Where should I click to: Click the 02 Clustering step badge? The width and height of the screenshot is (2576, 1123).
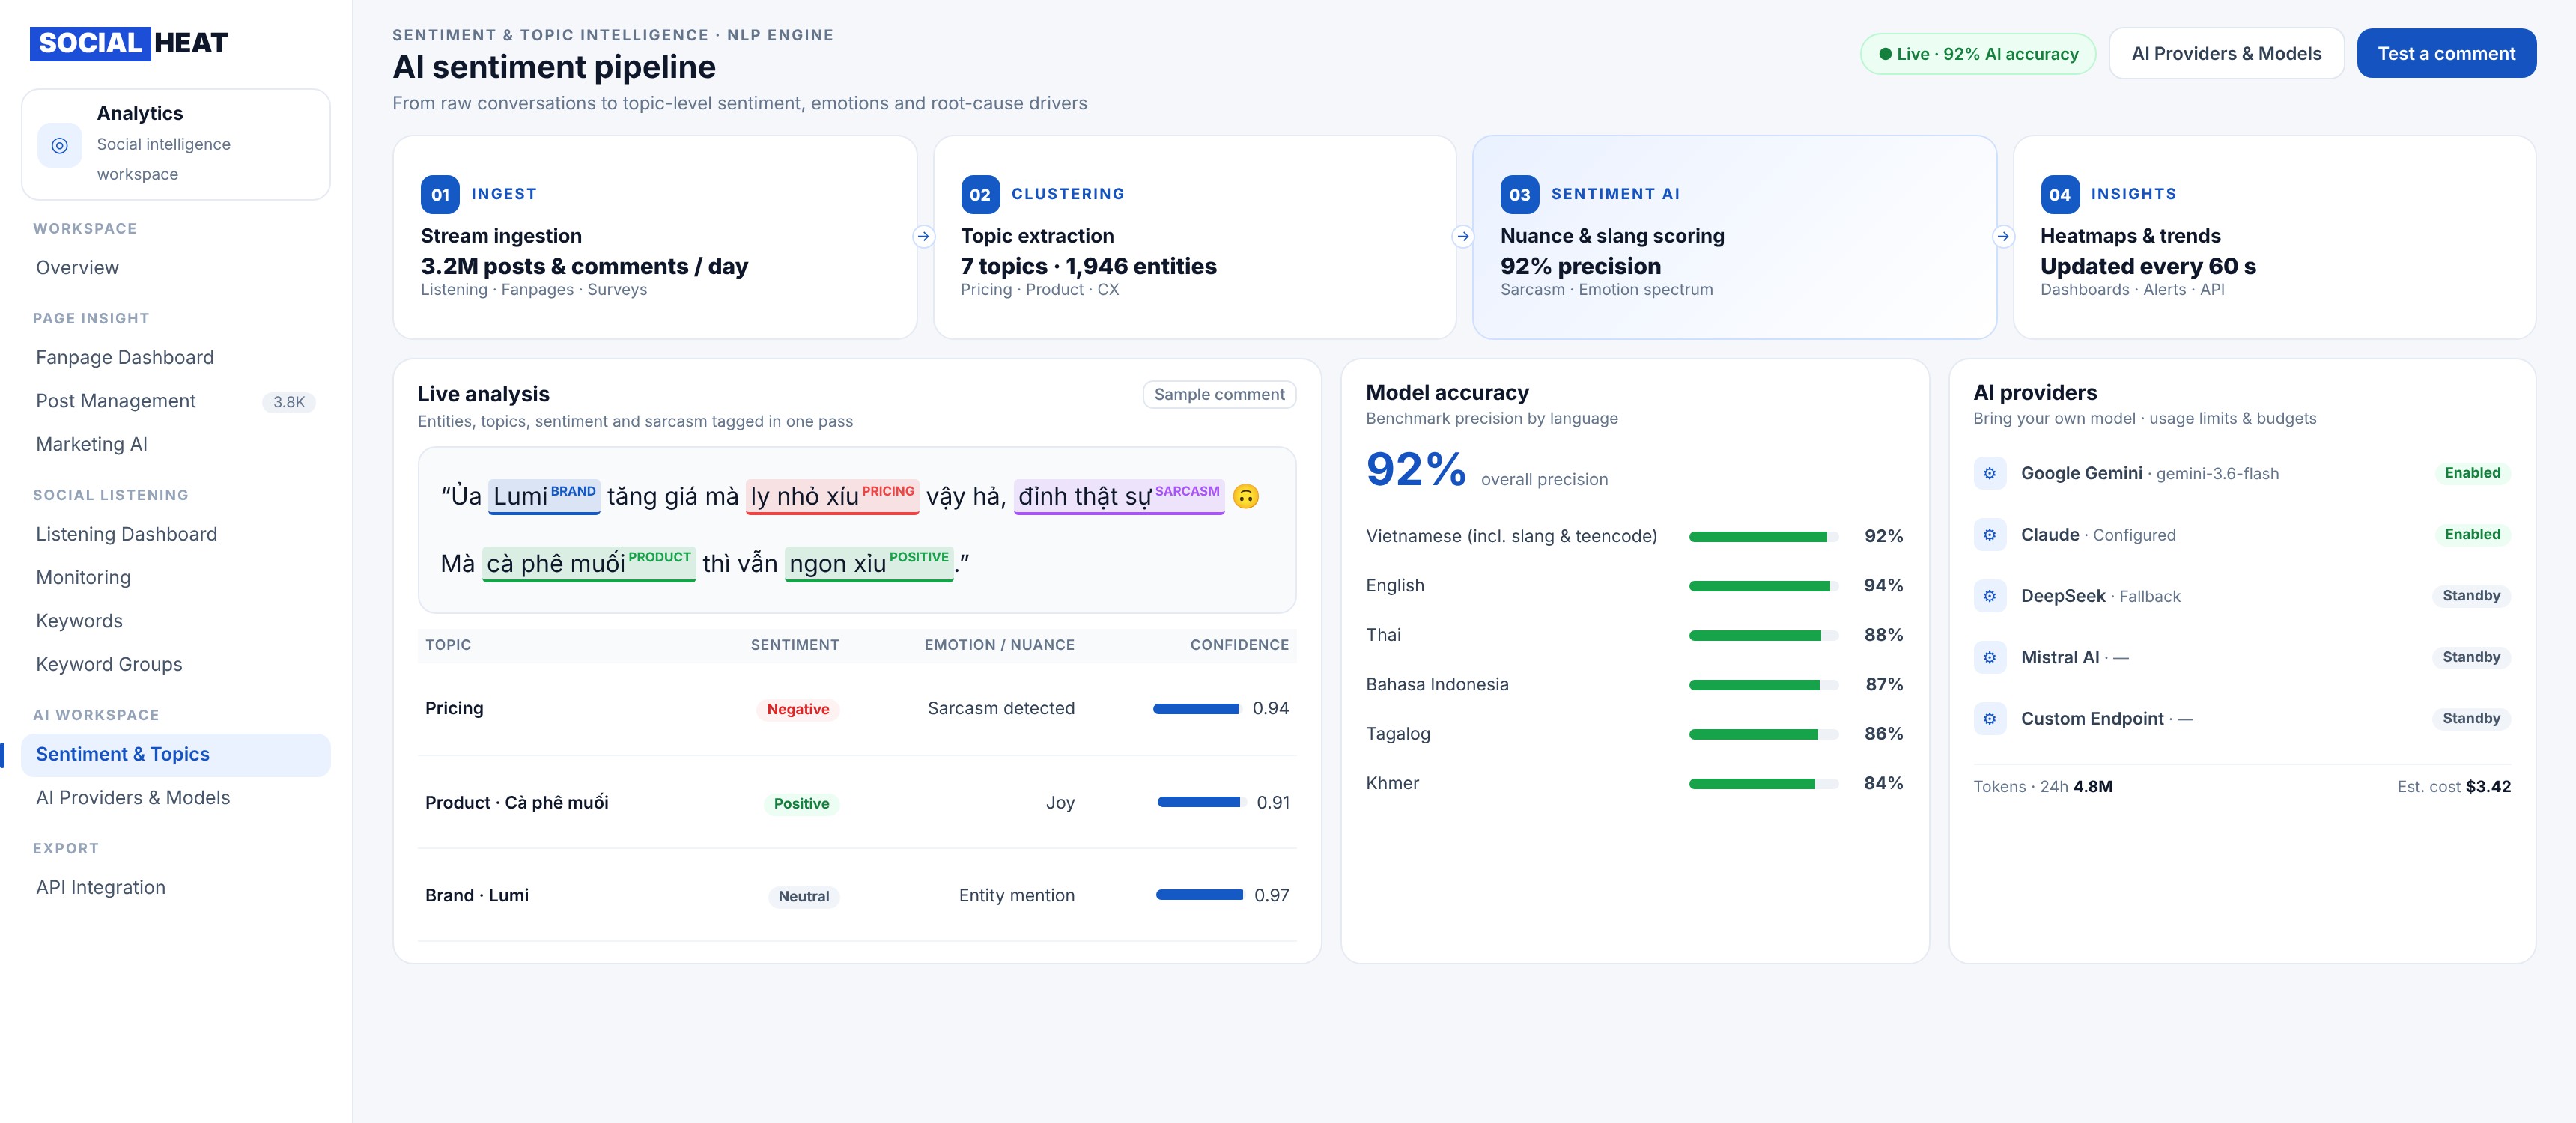point(980,194)
